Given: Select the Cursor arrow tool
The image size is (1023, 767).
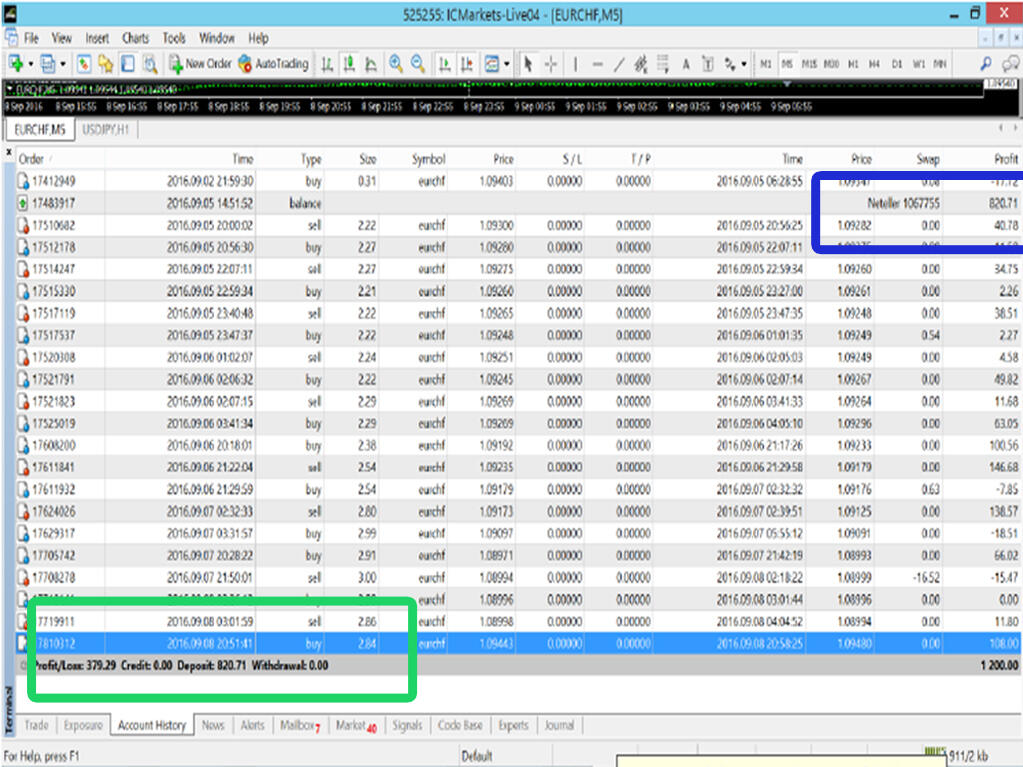Looking at the screenshot, I should 528,64.
